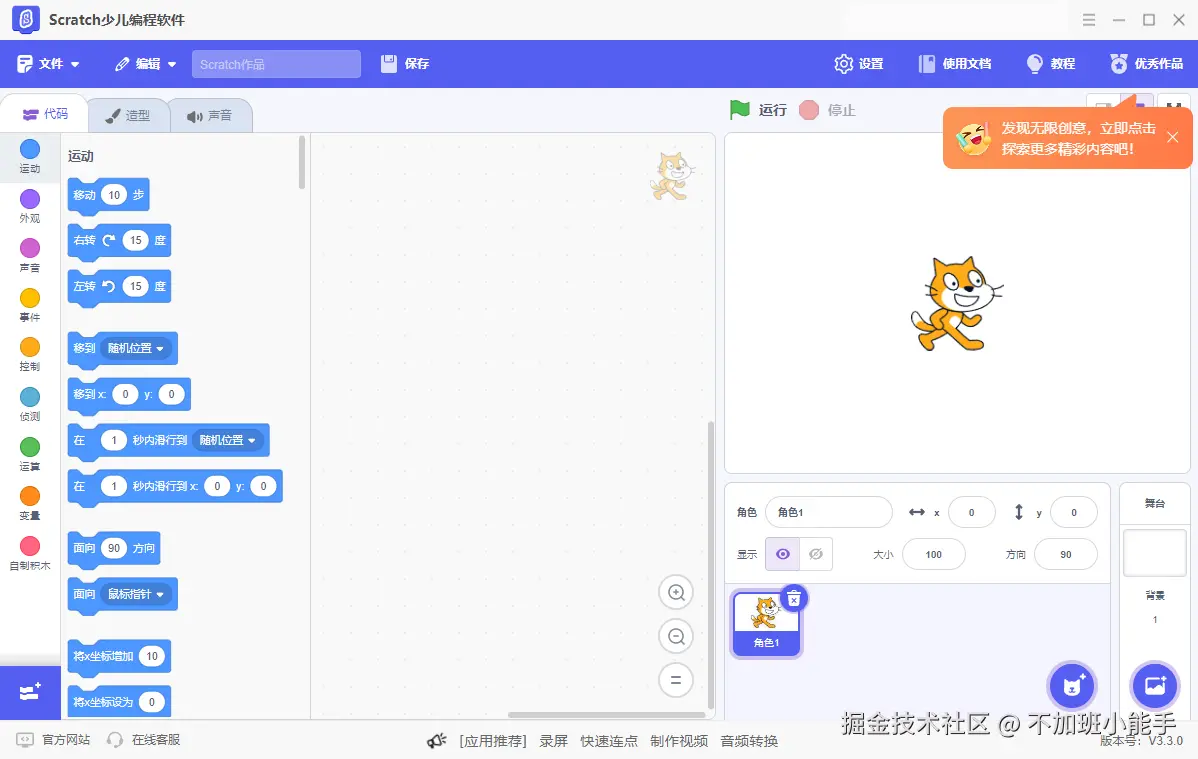Click the workspace vertical scrollbar
Image resolution: width=1198 pixels, height=759 pixels.
coord(711,566)
